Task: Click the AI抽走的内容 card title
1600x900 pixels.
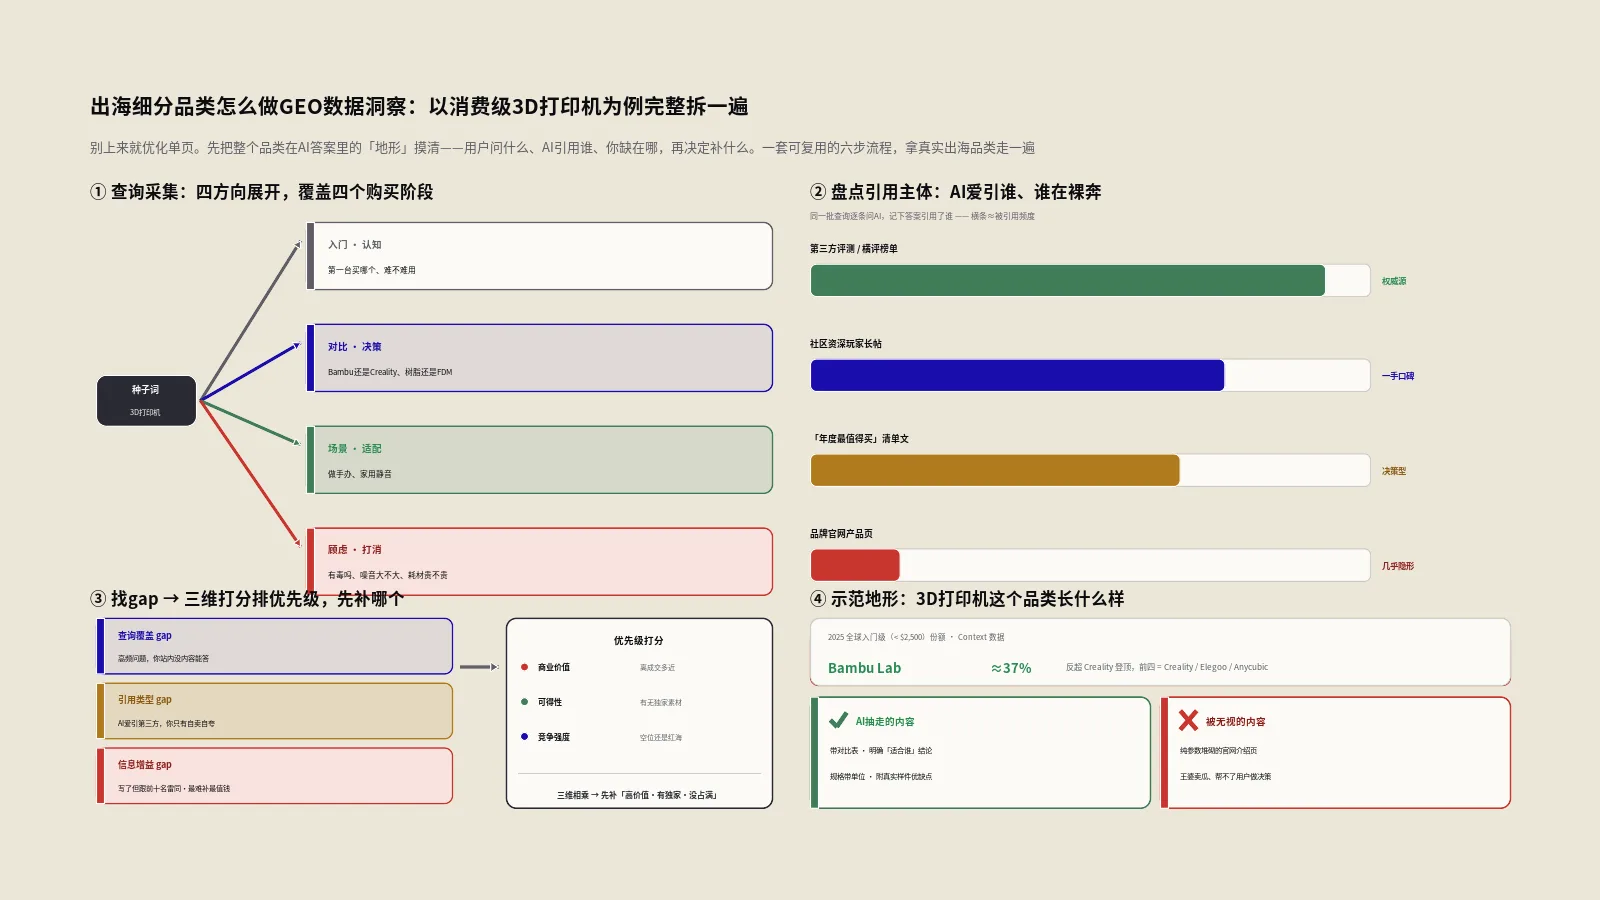Action: 885,721
